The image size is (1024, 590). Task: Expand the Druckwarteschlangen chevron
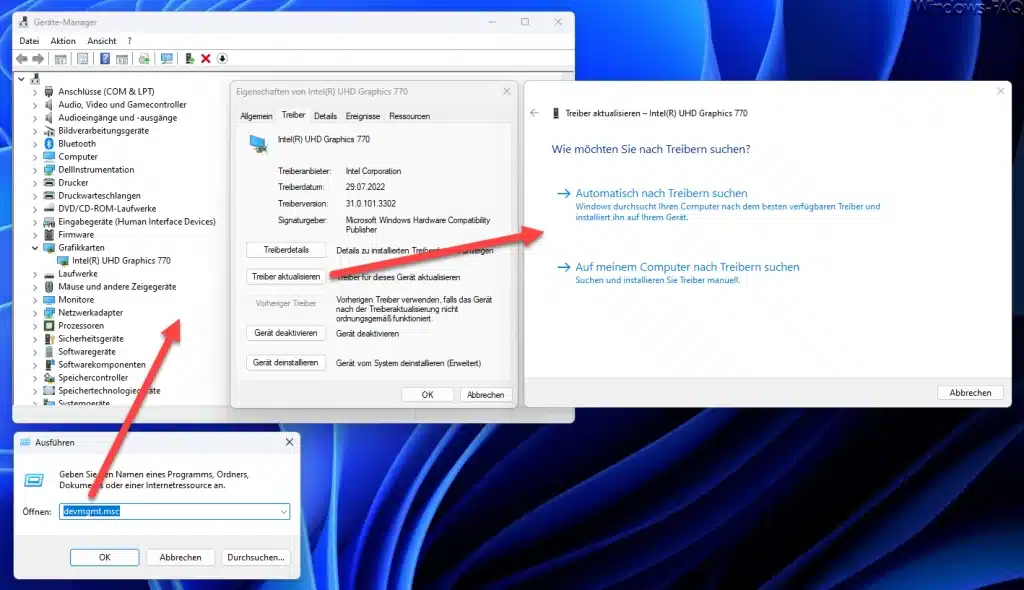click(35, 196)
